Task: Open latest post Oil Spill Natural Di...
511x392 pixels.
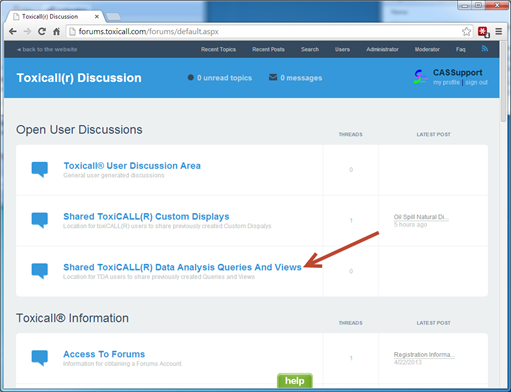Action: click(421, 217)
